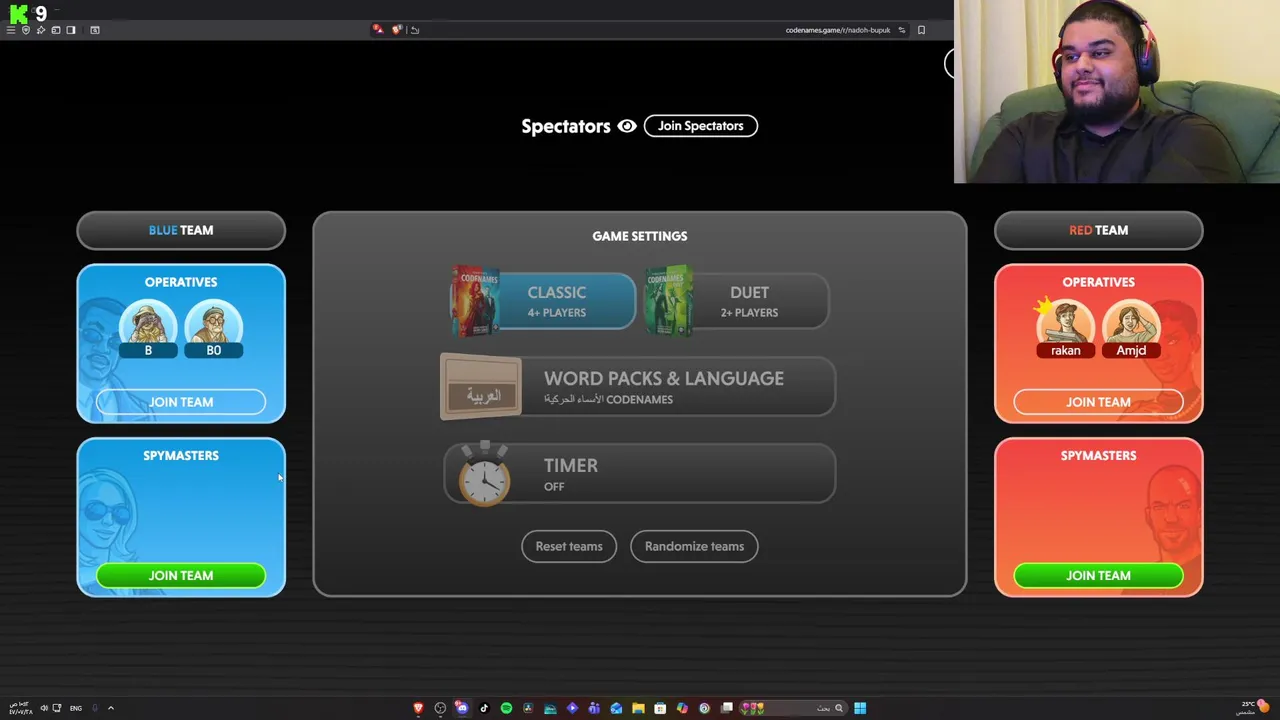Screen dimensions: 1280x720
Task: Click the RED TEAM header
Action: [x=1098, y=230]
